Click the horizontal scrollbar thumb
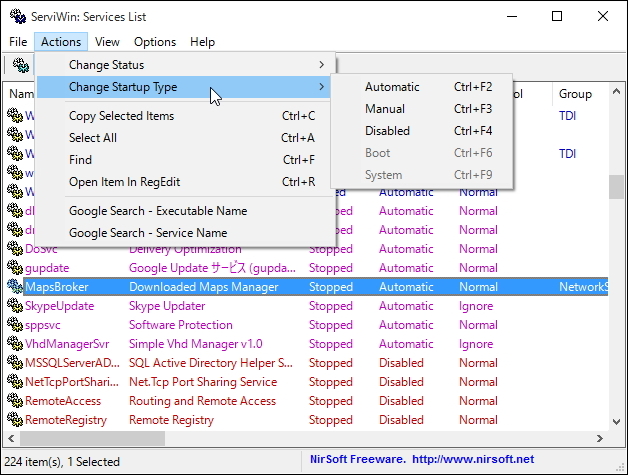 (92, 439)
